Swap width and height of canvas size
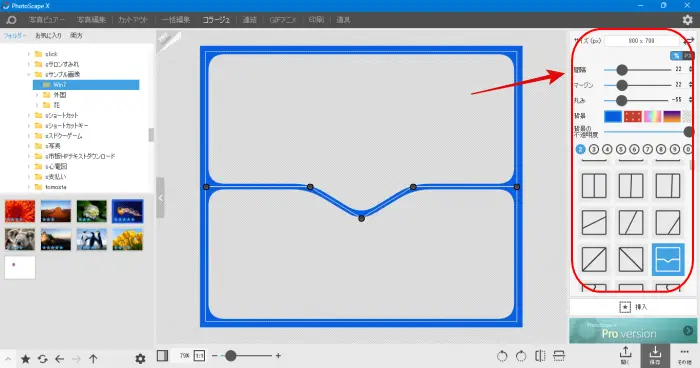The height and width of the screenshot is (368, 700). (689, 41)
